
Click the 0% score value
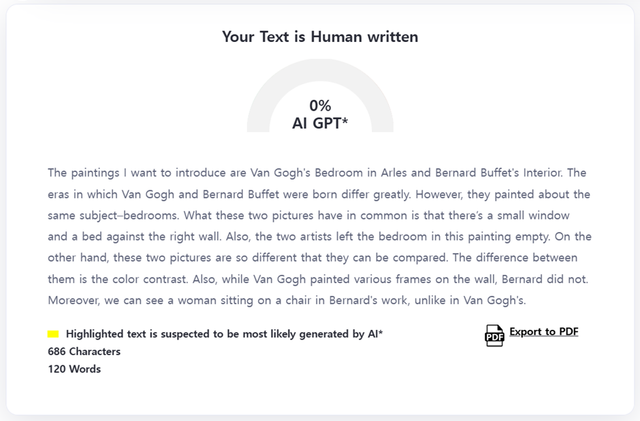(320, 105)
